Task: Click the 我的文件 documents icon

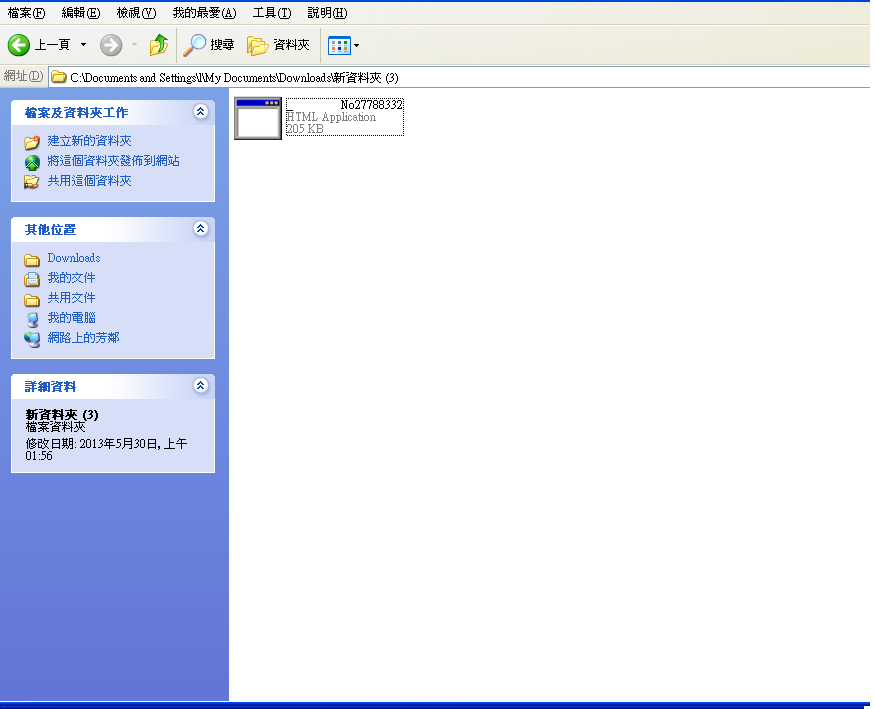Action: 32,279
